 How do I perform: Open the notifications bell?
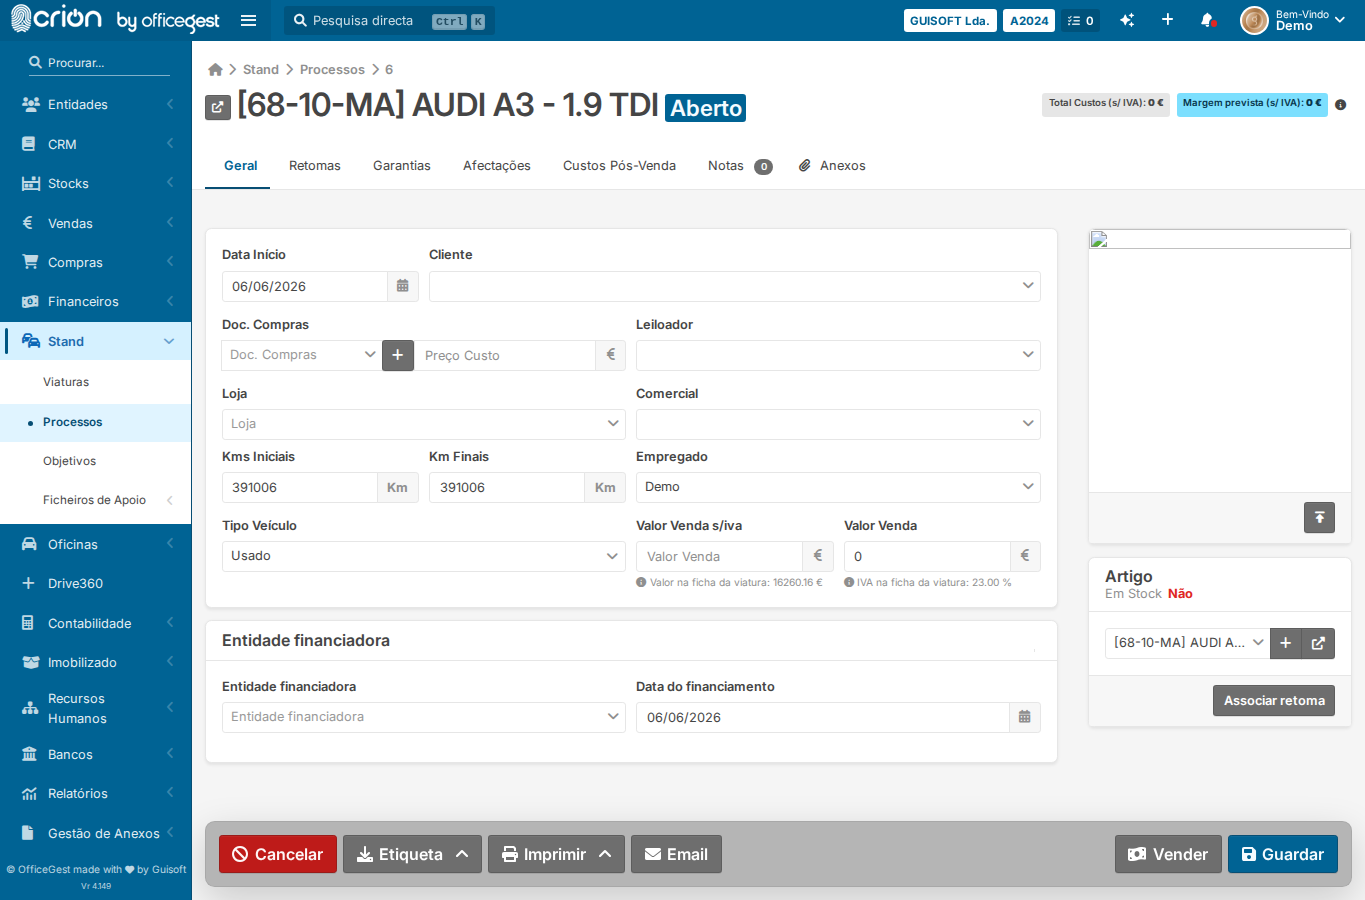pyautogui.click(x=1208, y=20)
